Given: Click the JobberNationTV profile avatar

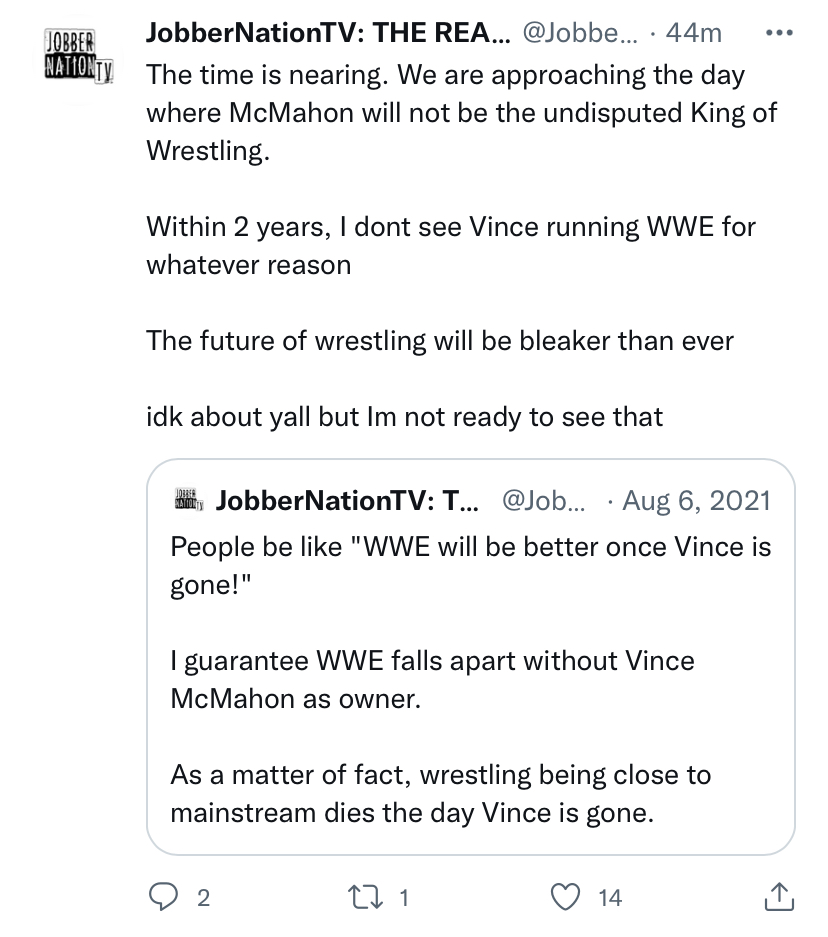Looking at the screenshot, I should [x=75, y=59].
